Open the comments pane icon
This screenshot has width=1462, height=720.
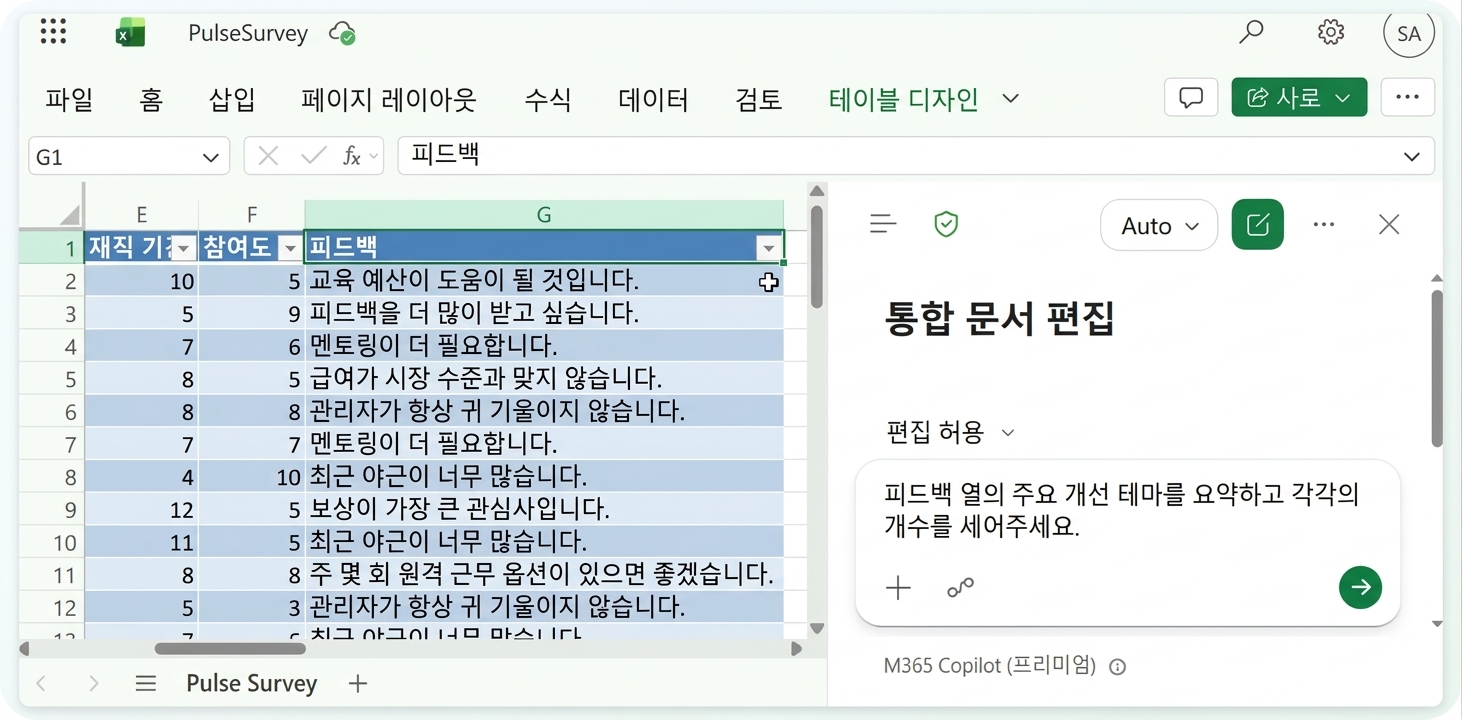pos(1191,97)
